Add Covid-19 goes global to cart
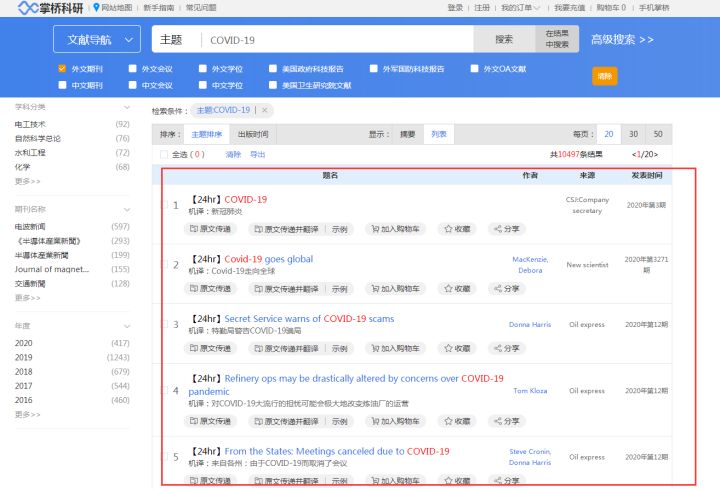Screen dimensions: 720x489 coord(395,288)
